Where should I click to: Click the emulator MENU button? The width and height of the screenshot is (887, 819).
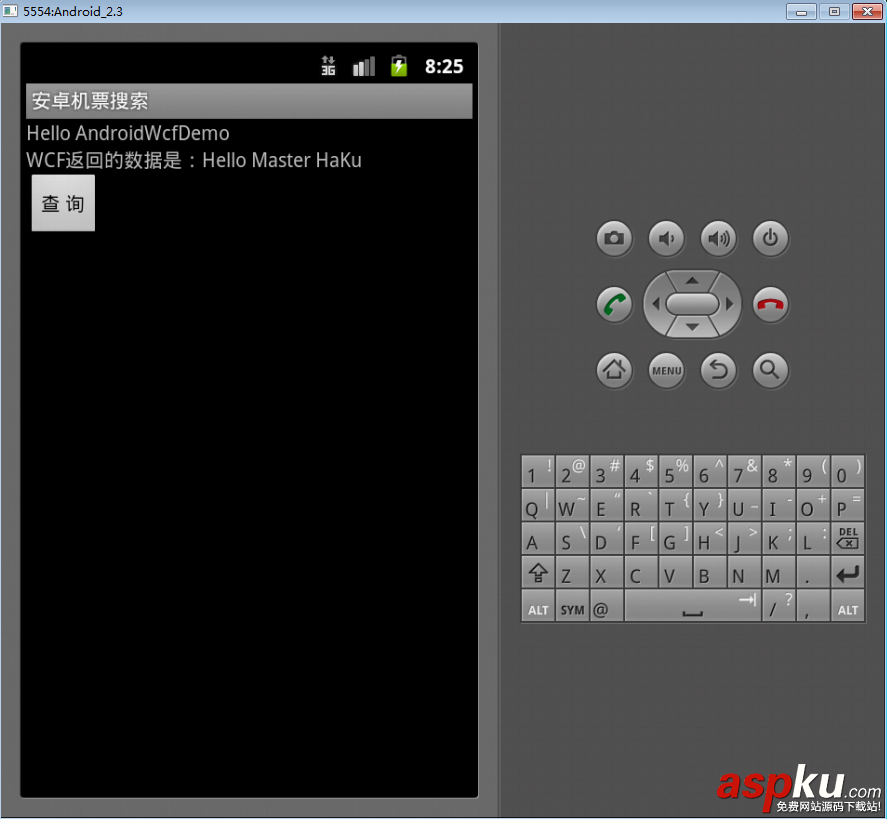tap(666, 370)
